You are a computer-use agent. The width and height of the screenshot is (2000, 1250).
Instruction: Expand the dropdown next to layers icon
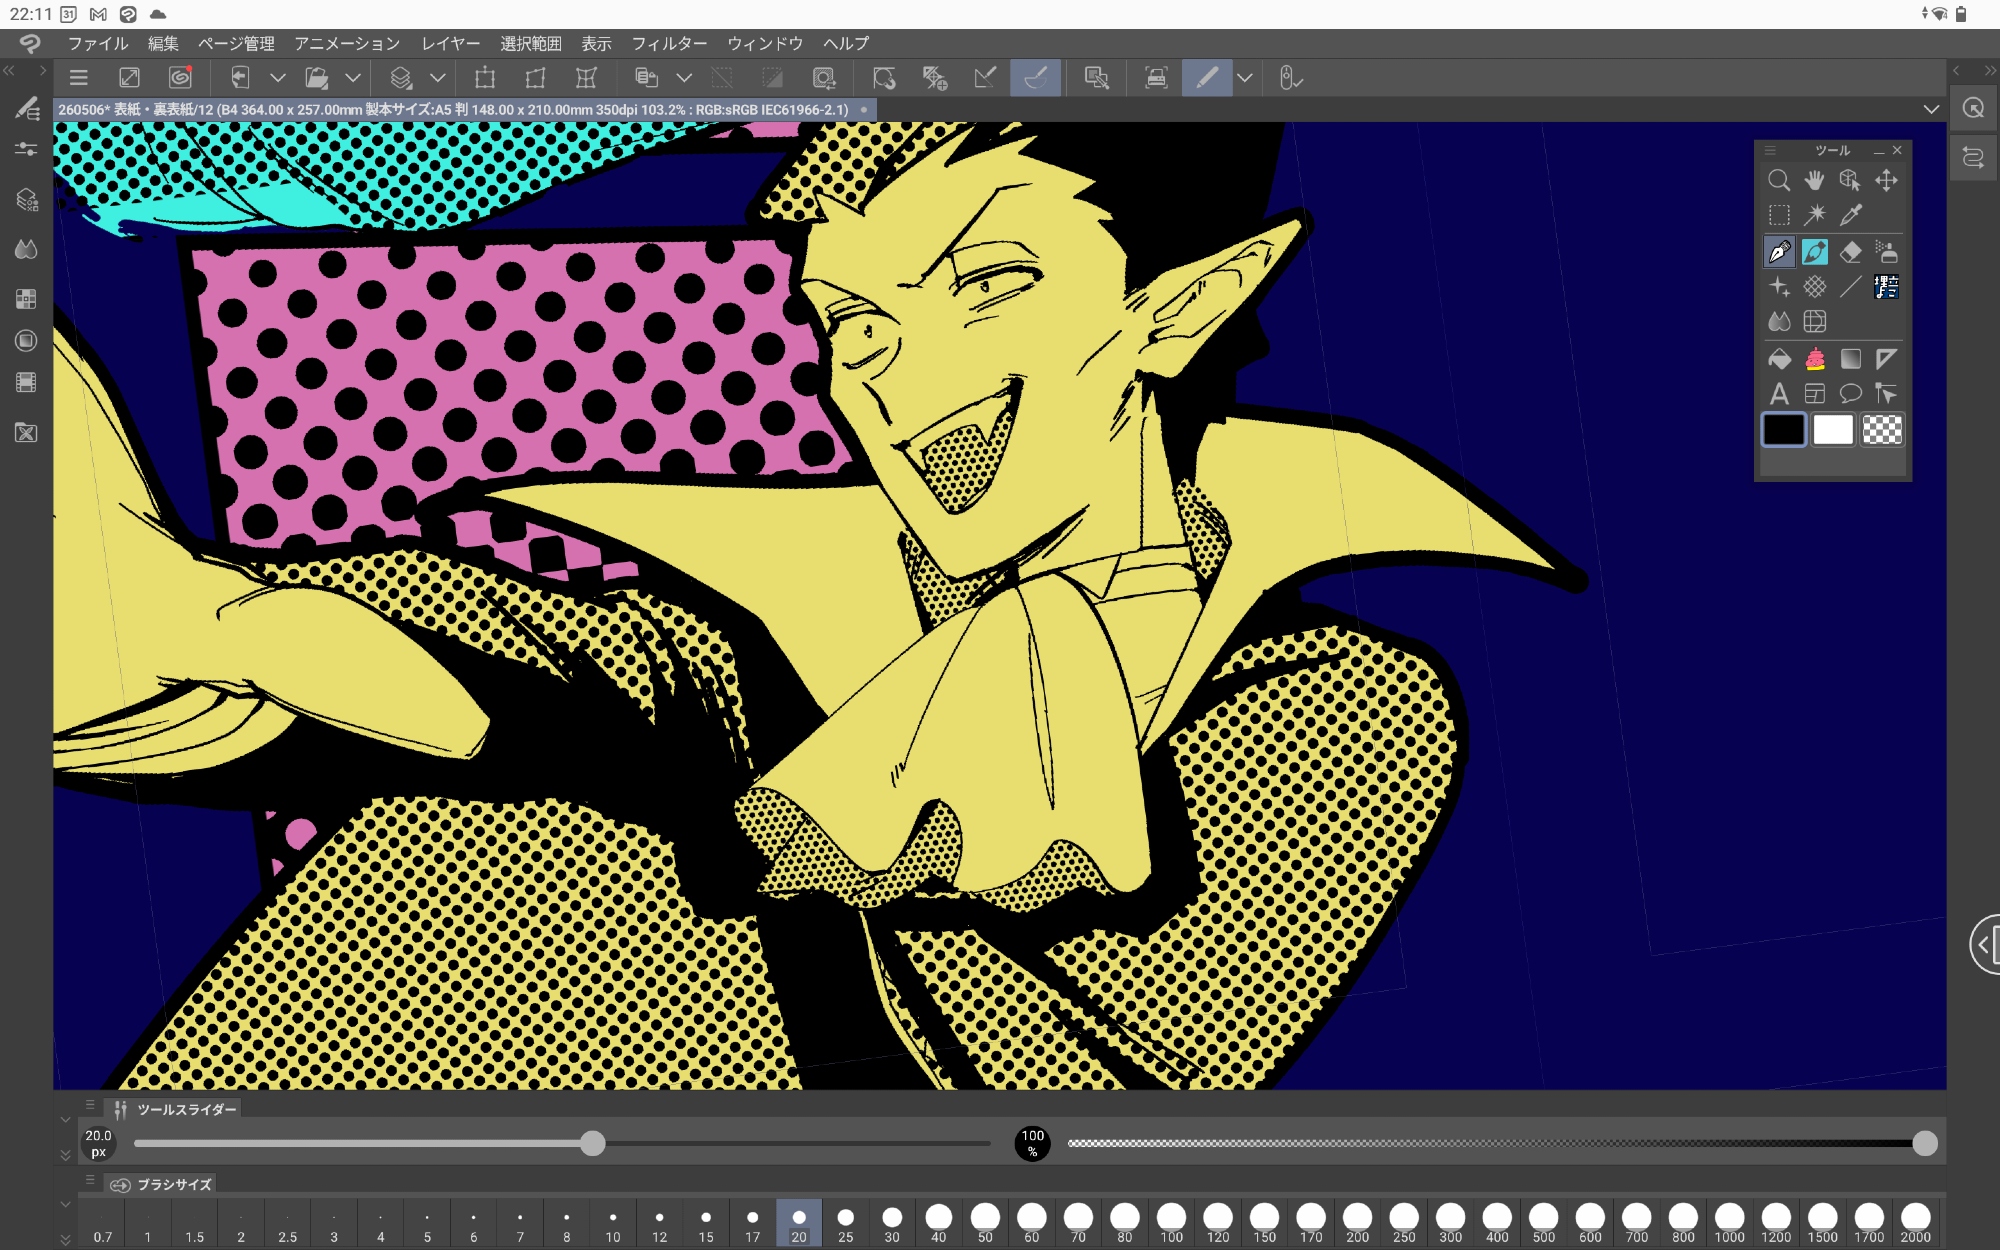click(437, 78)
